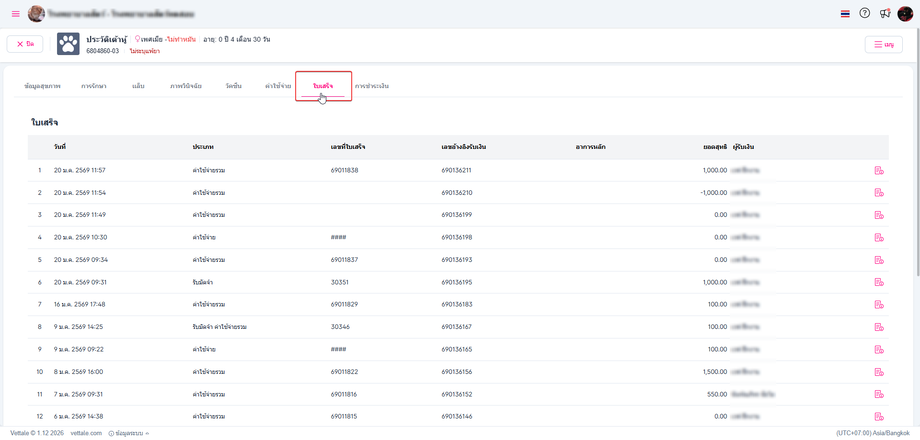Open receipt document icon for row 4
Image resolution: width=920 pixels, height=440 pixels.
click(879, 238)
